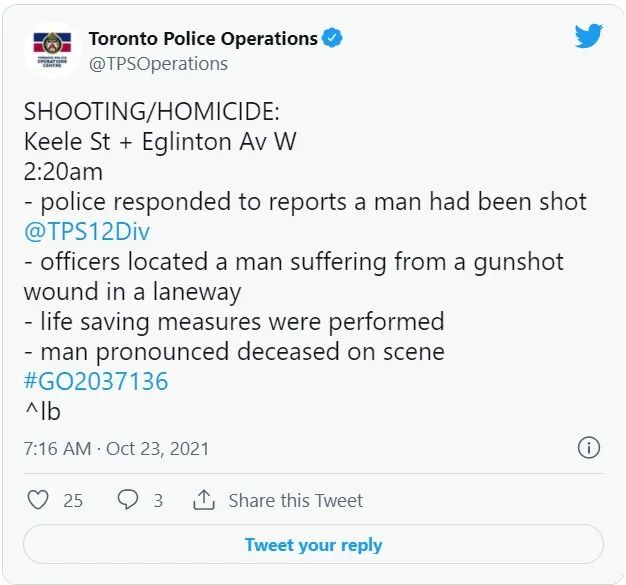Image resolution: width=626 pixels, height=585 pixels.
Task: Click the share arrow icon
Action: [204, 500]
